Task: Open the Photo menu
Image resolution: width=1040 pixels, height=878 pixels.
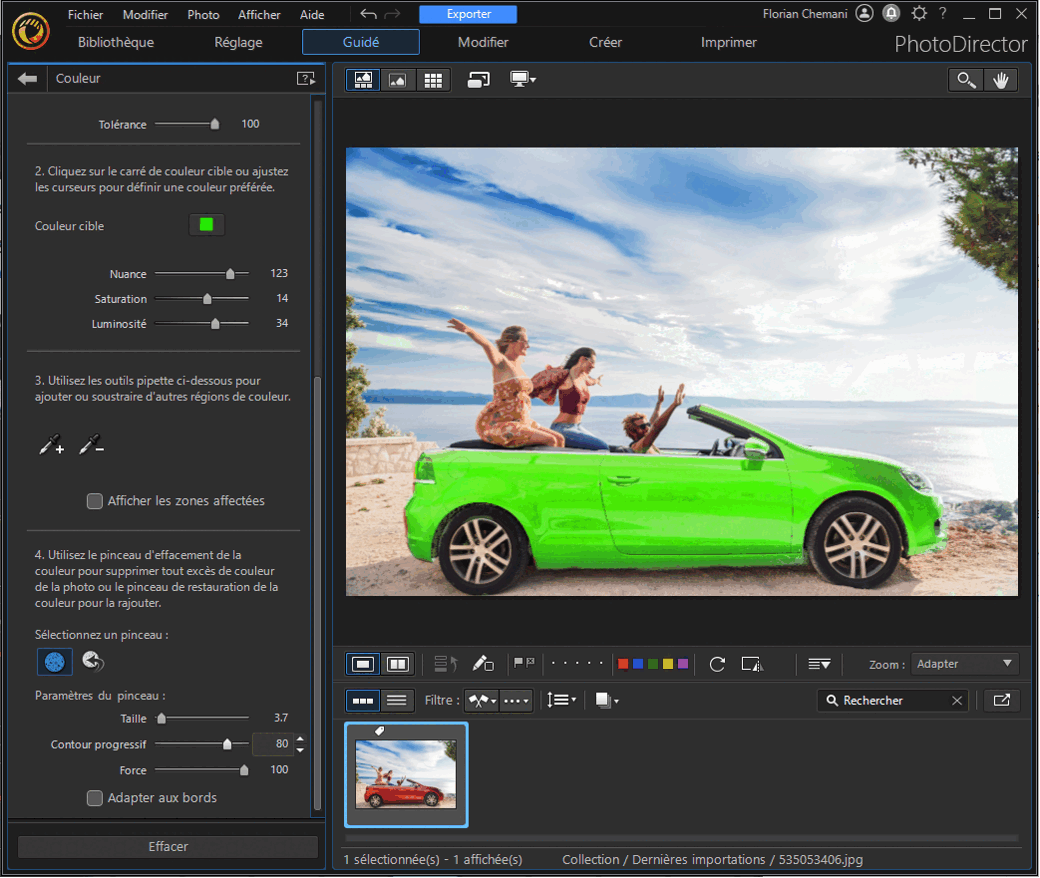Action: point(203,14)
